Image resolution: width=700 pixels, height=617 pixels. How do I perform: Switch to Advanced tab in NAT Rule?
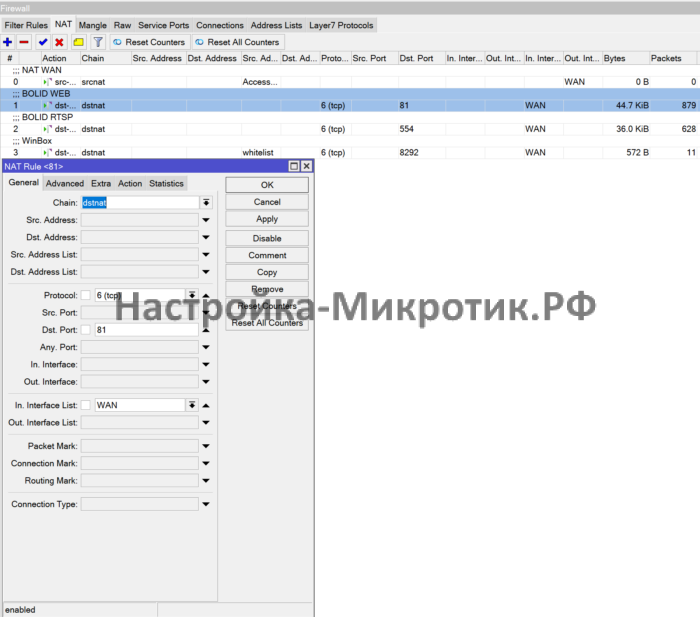click(x=65, y=183)
